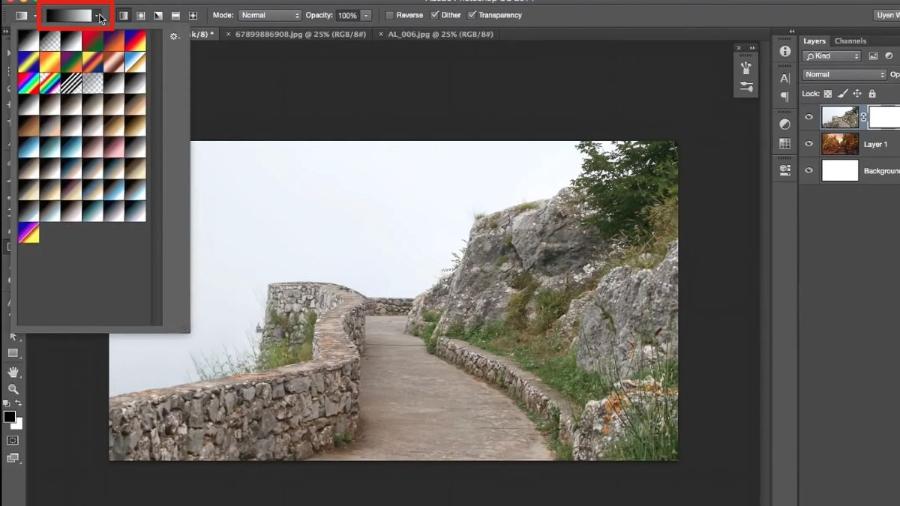Image resolution: width=900 pixels, height=506 pixels.
Task: Click the black foreground color swatch
Action: point(9,416)
